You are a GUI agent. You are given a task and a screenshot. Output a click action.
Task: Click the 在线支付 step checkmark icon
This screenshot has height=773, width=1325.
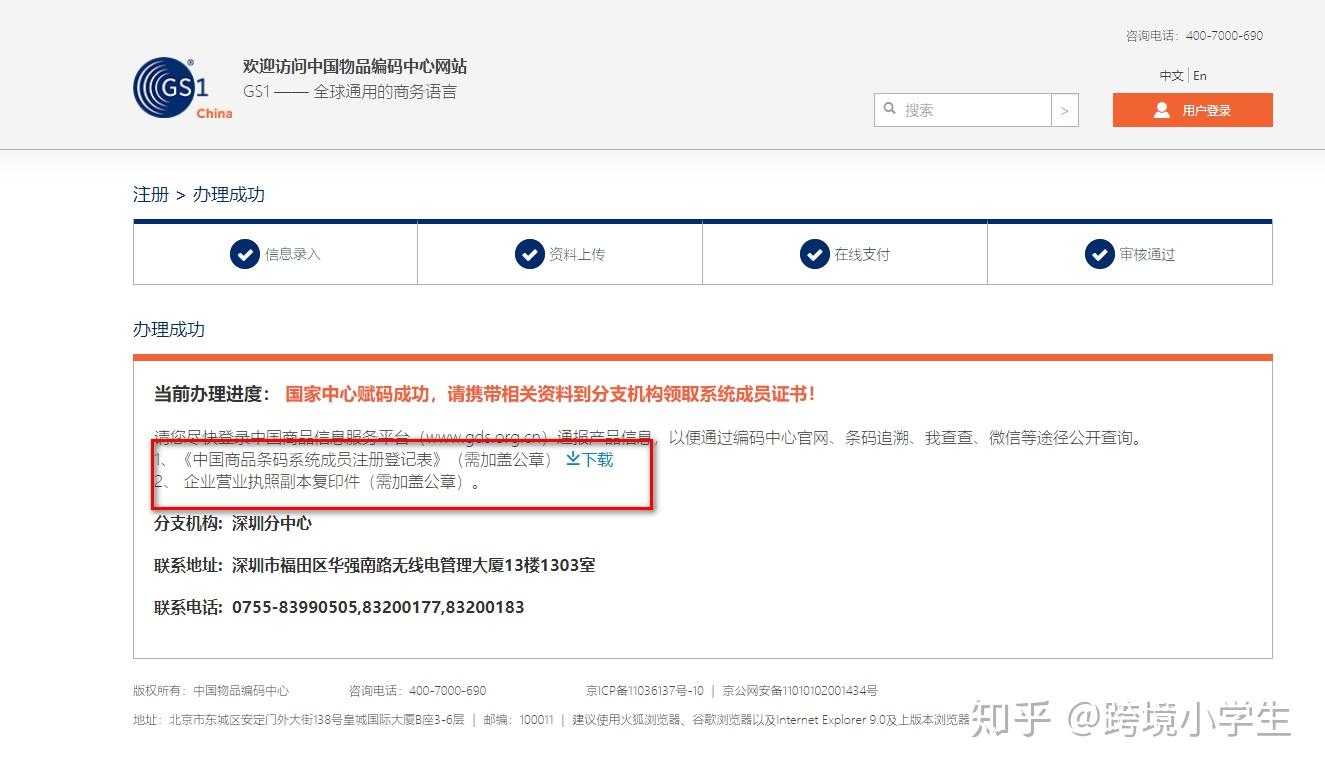pos(815,254)
